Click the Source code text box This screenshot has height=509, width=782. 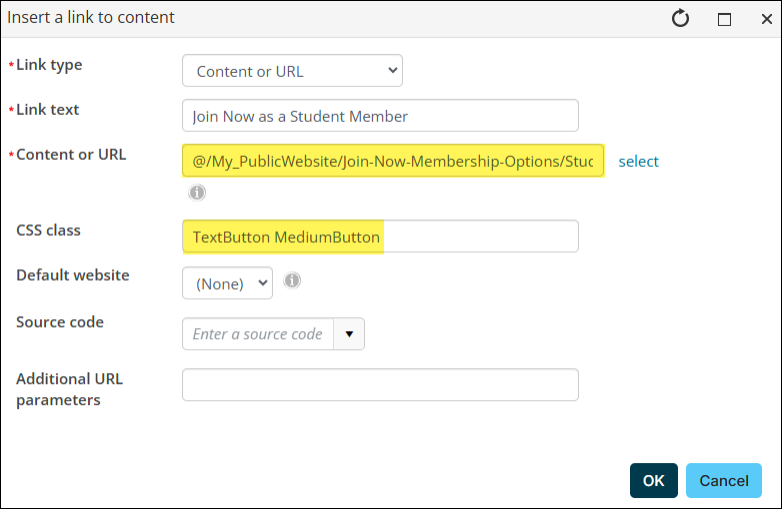click(x=258, y=334)
